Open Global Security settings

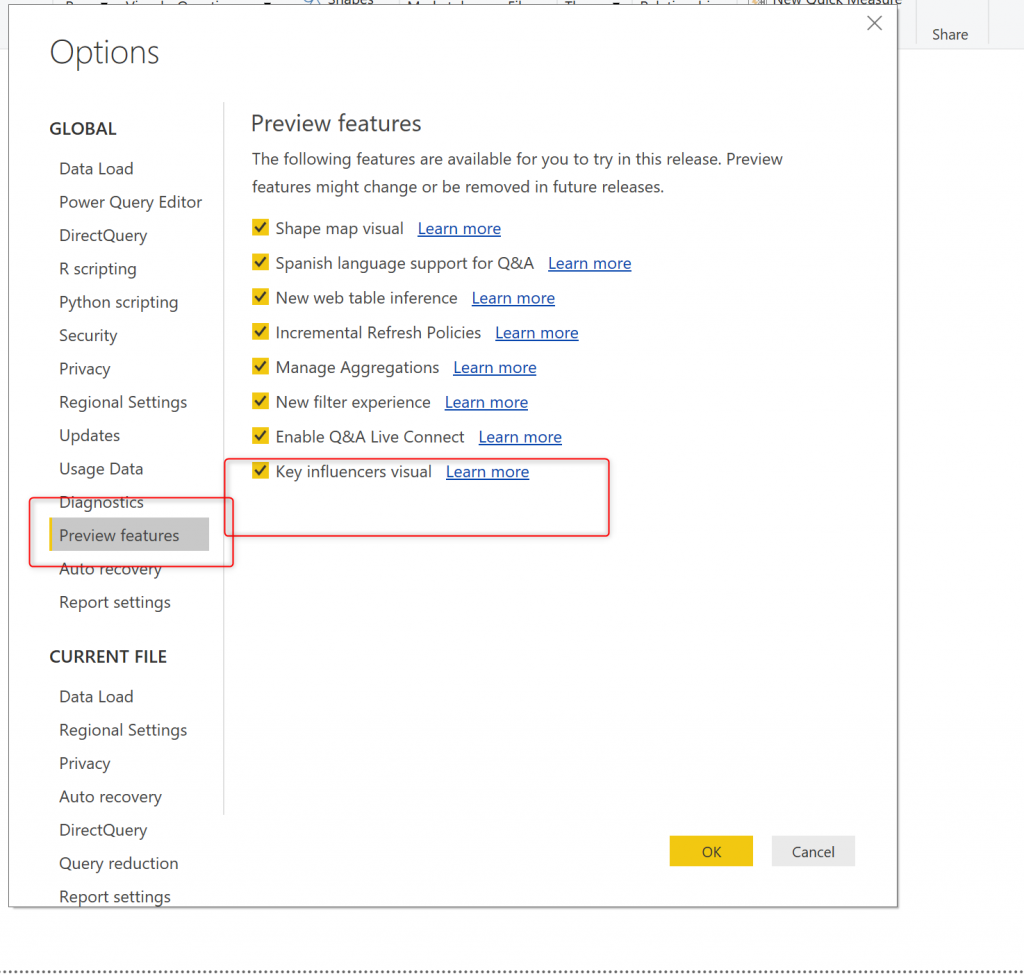click(x=88, y=336)
